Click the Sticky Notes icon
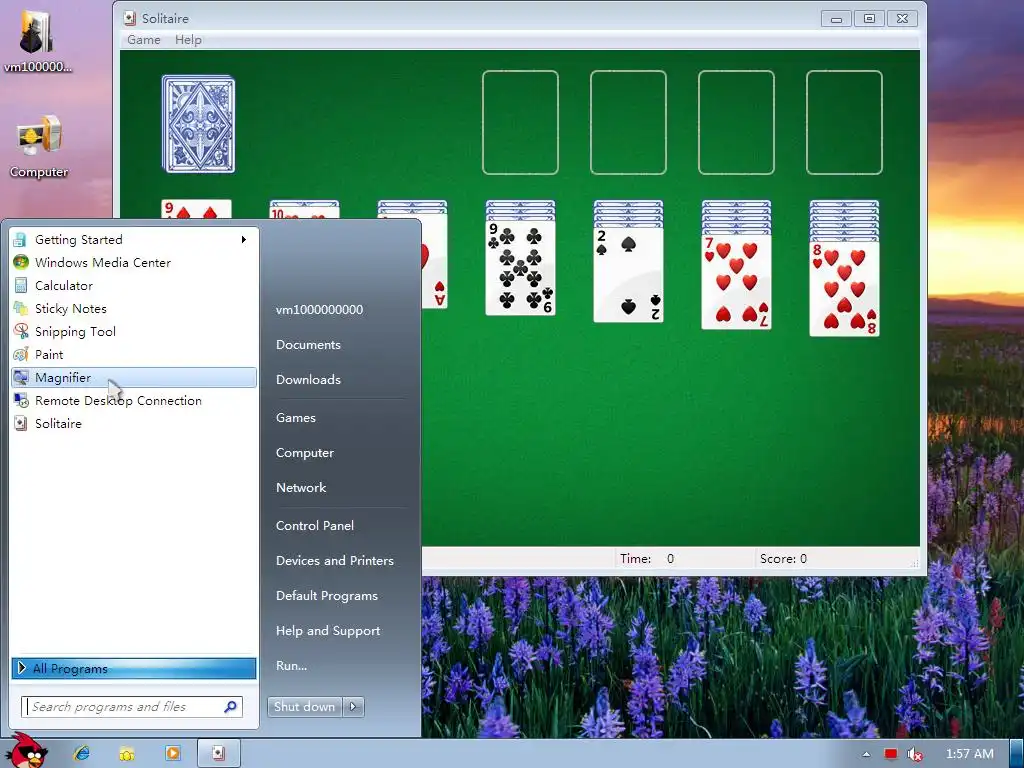 pyautogui.click(x=21, y=308)
